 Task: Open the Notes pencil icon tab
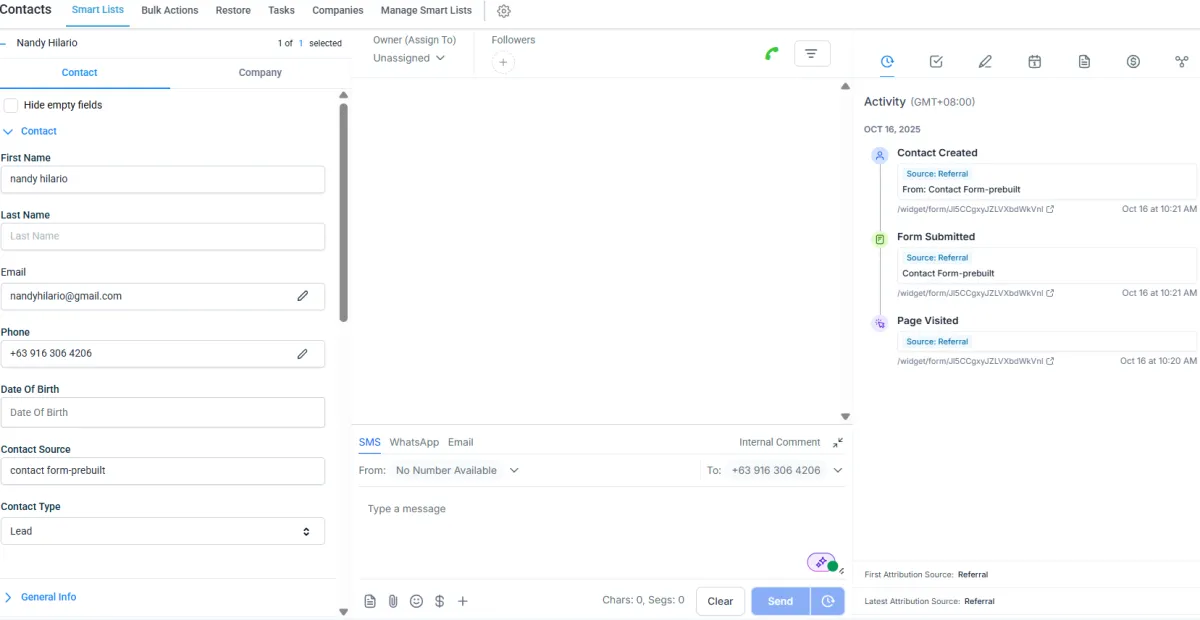pos(985,62)
